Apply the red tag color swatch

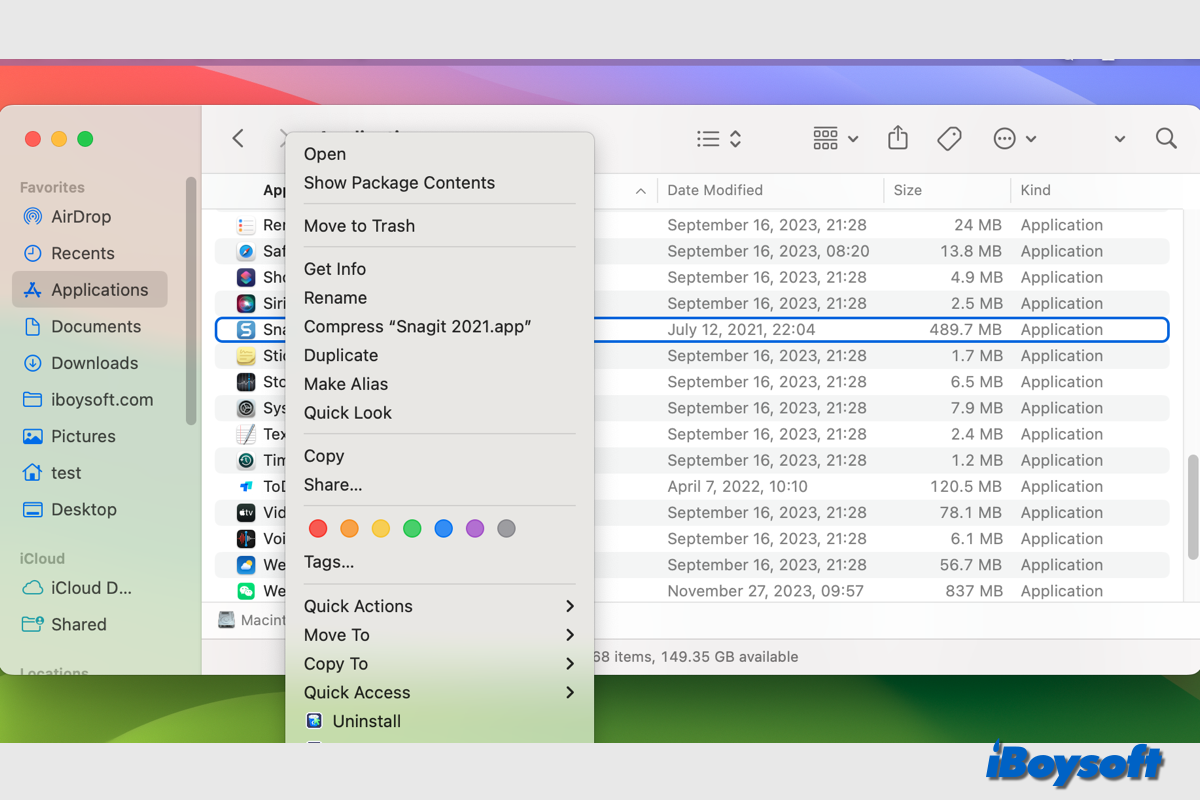(317, 528)
